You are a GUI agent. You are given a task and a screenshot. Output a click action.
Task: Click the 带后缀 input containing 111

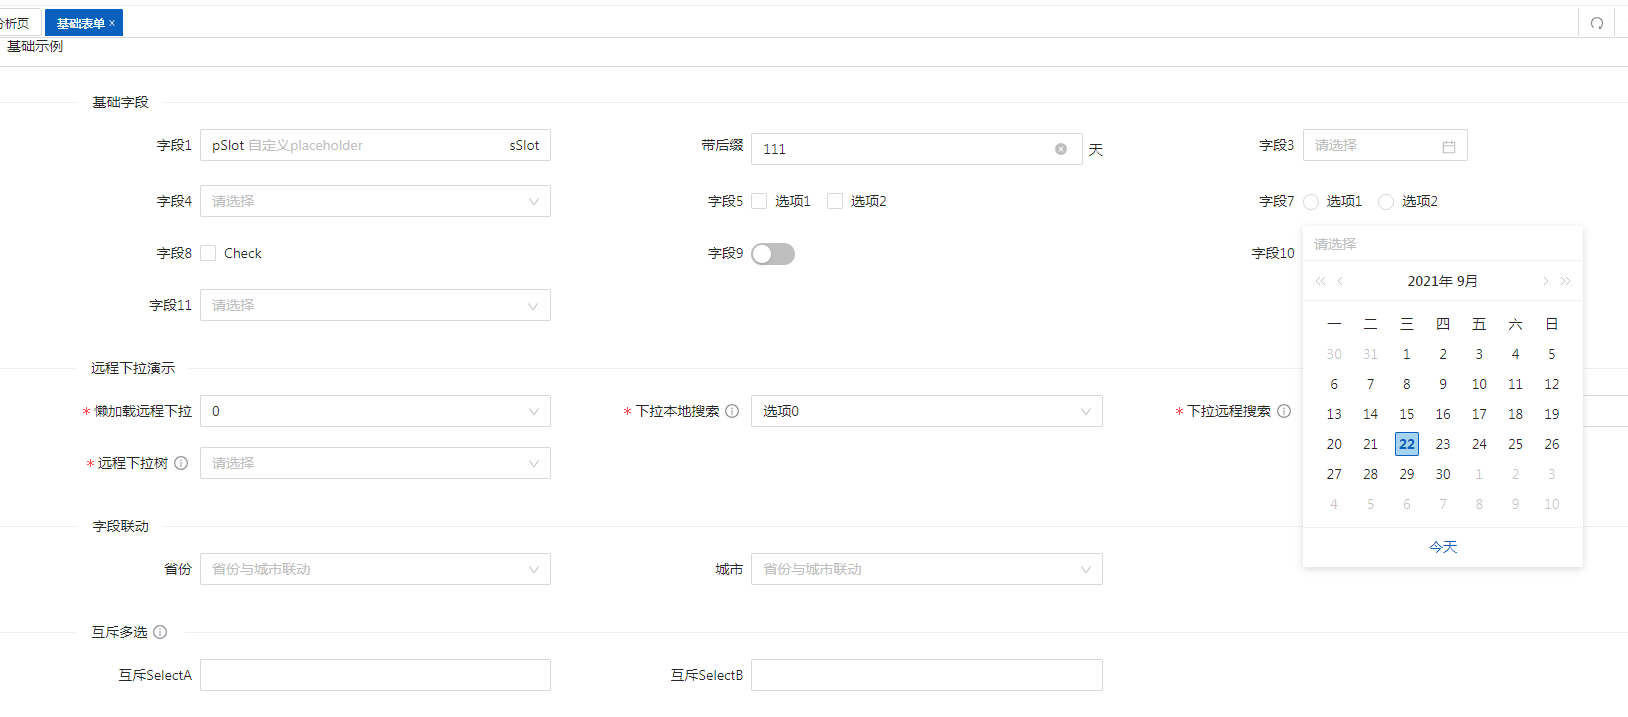tap(916, 149)
